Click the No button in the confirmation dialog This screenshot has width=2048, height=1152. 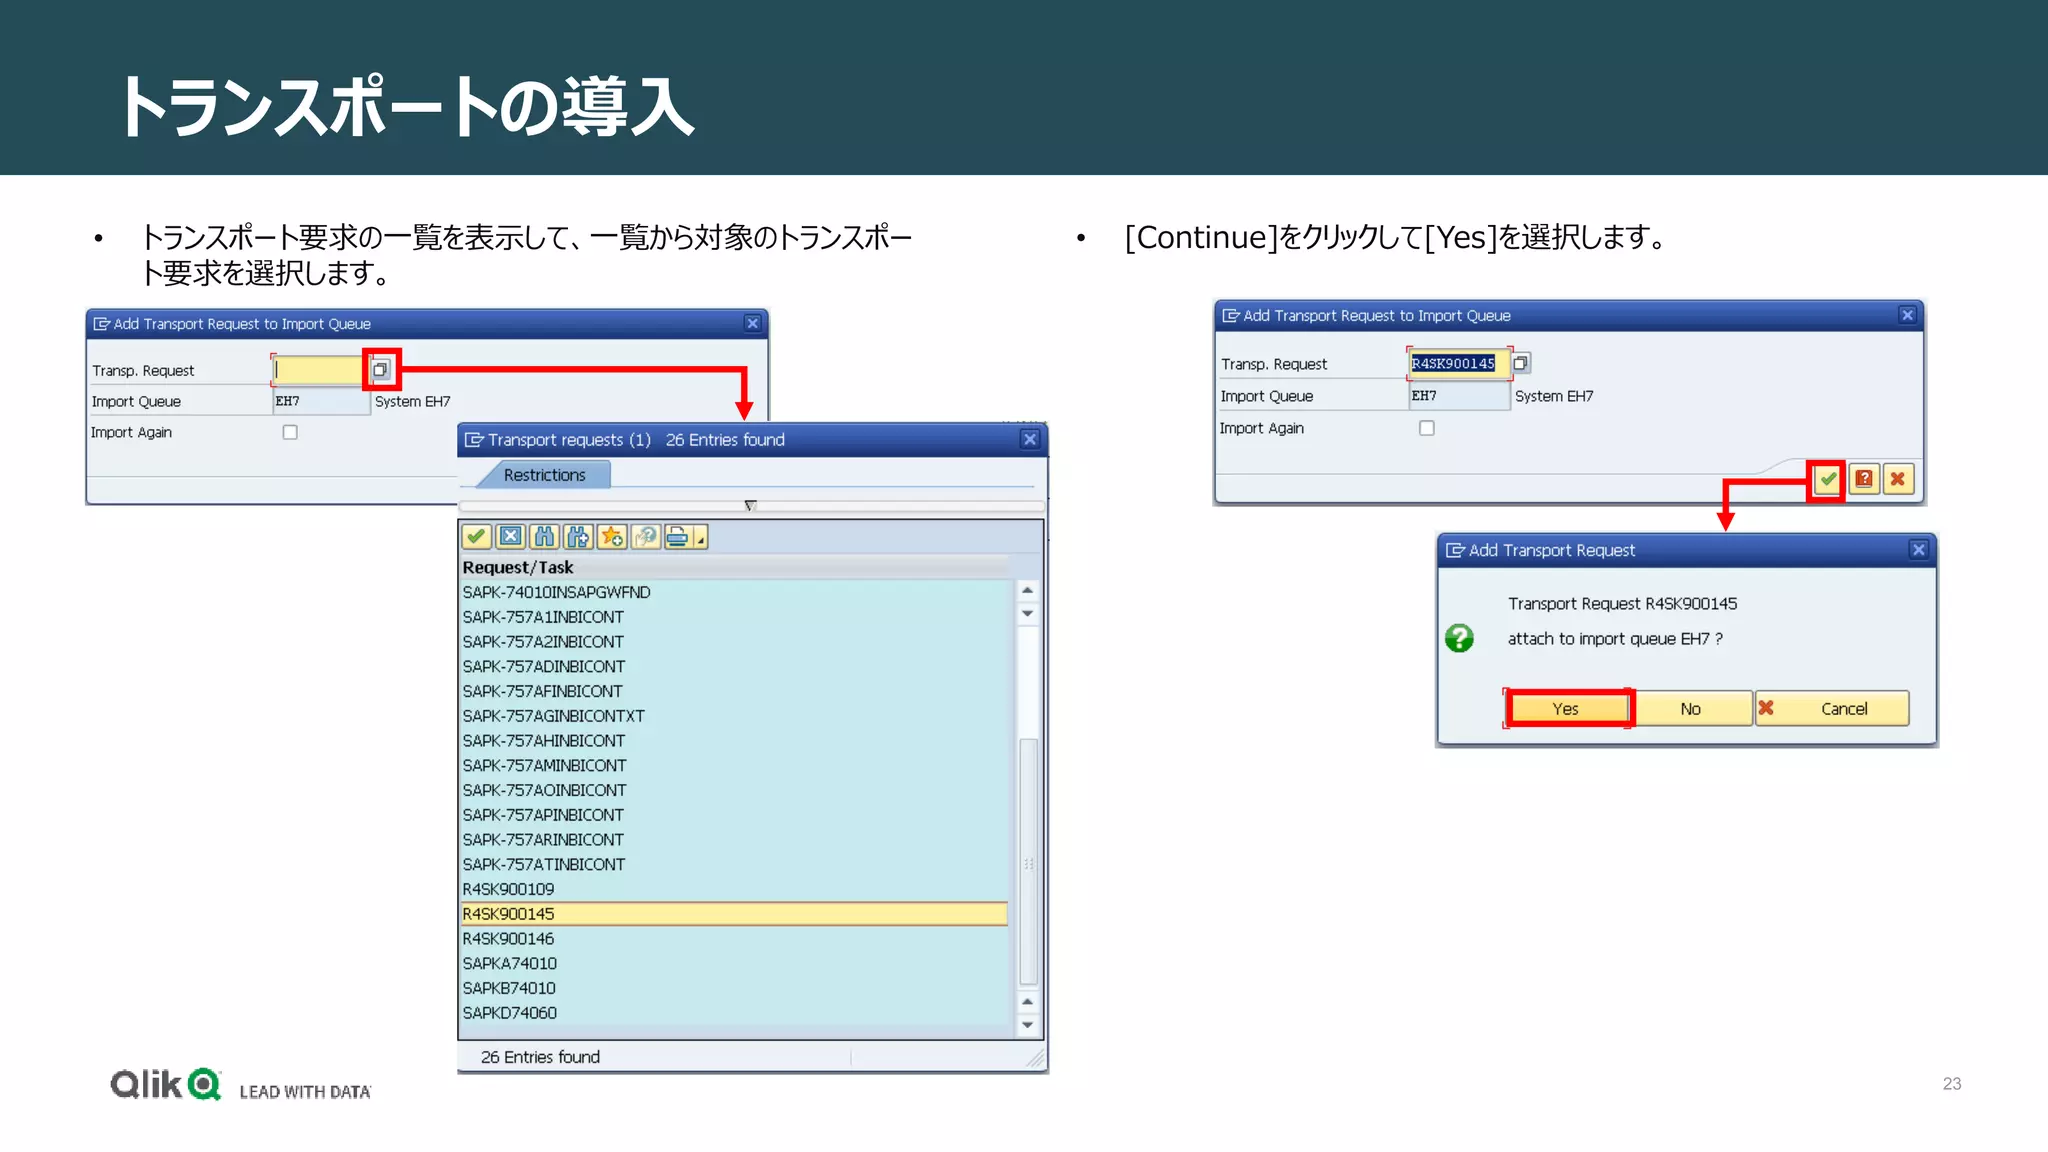click(1690, 709)
